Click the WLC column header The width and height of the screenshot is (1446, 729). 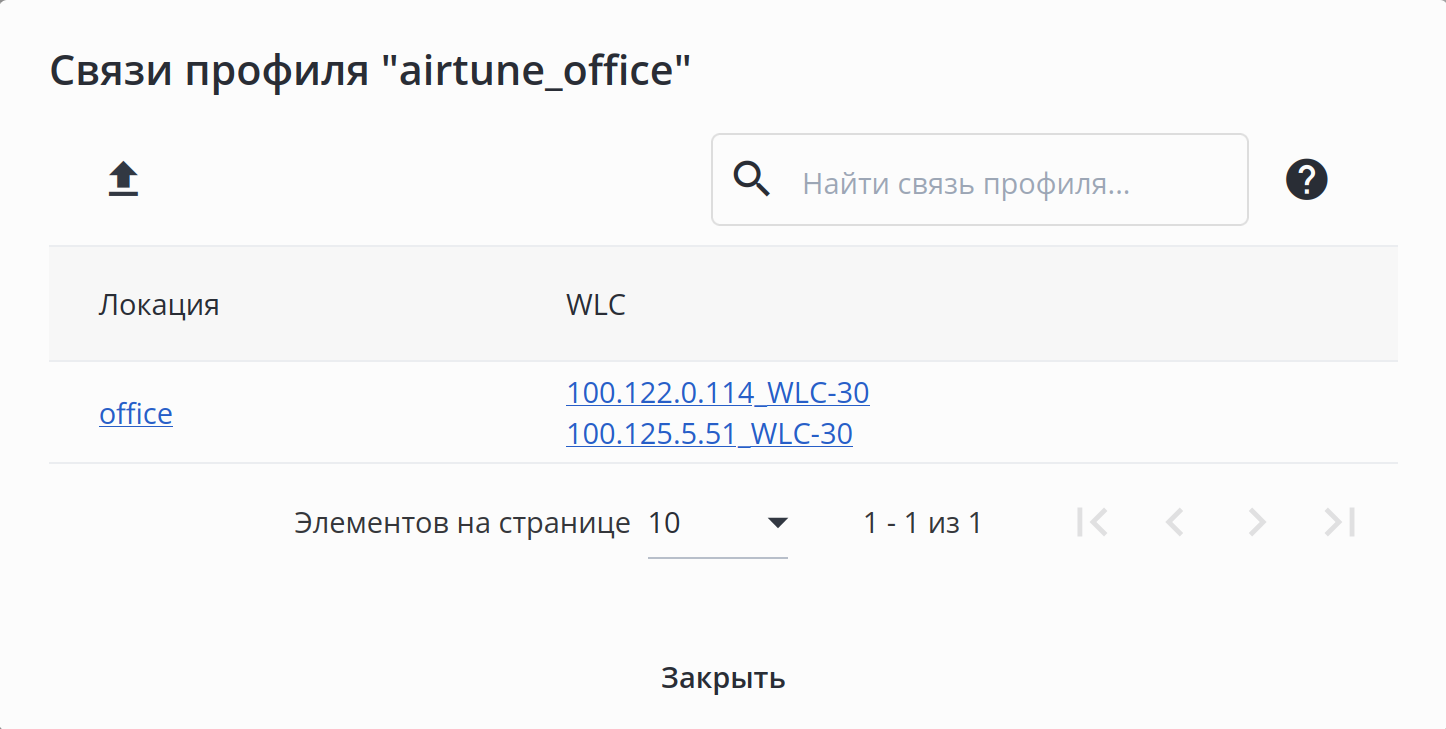point(596,305)
